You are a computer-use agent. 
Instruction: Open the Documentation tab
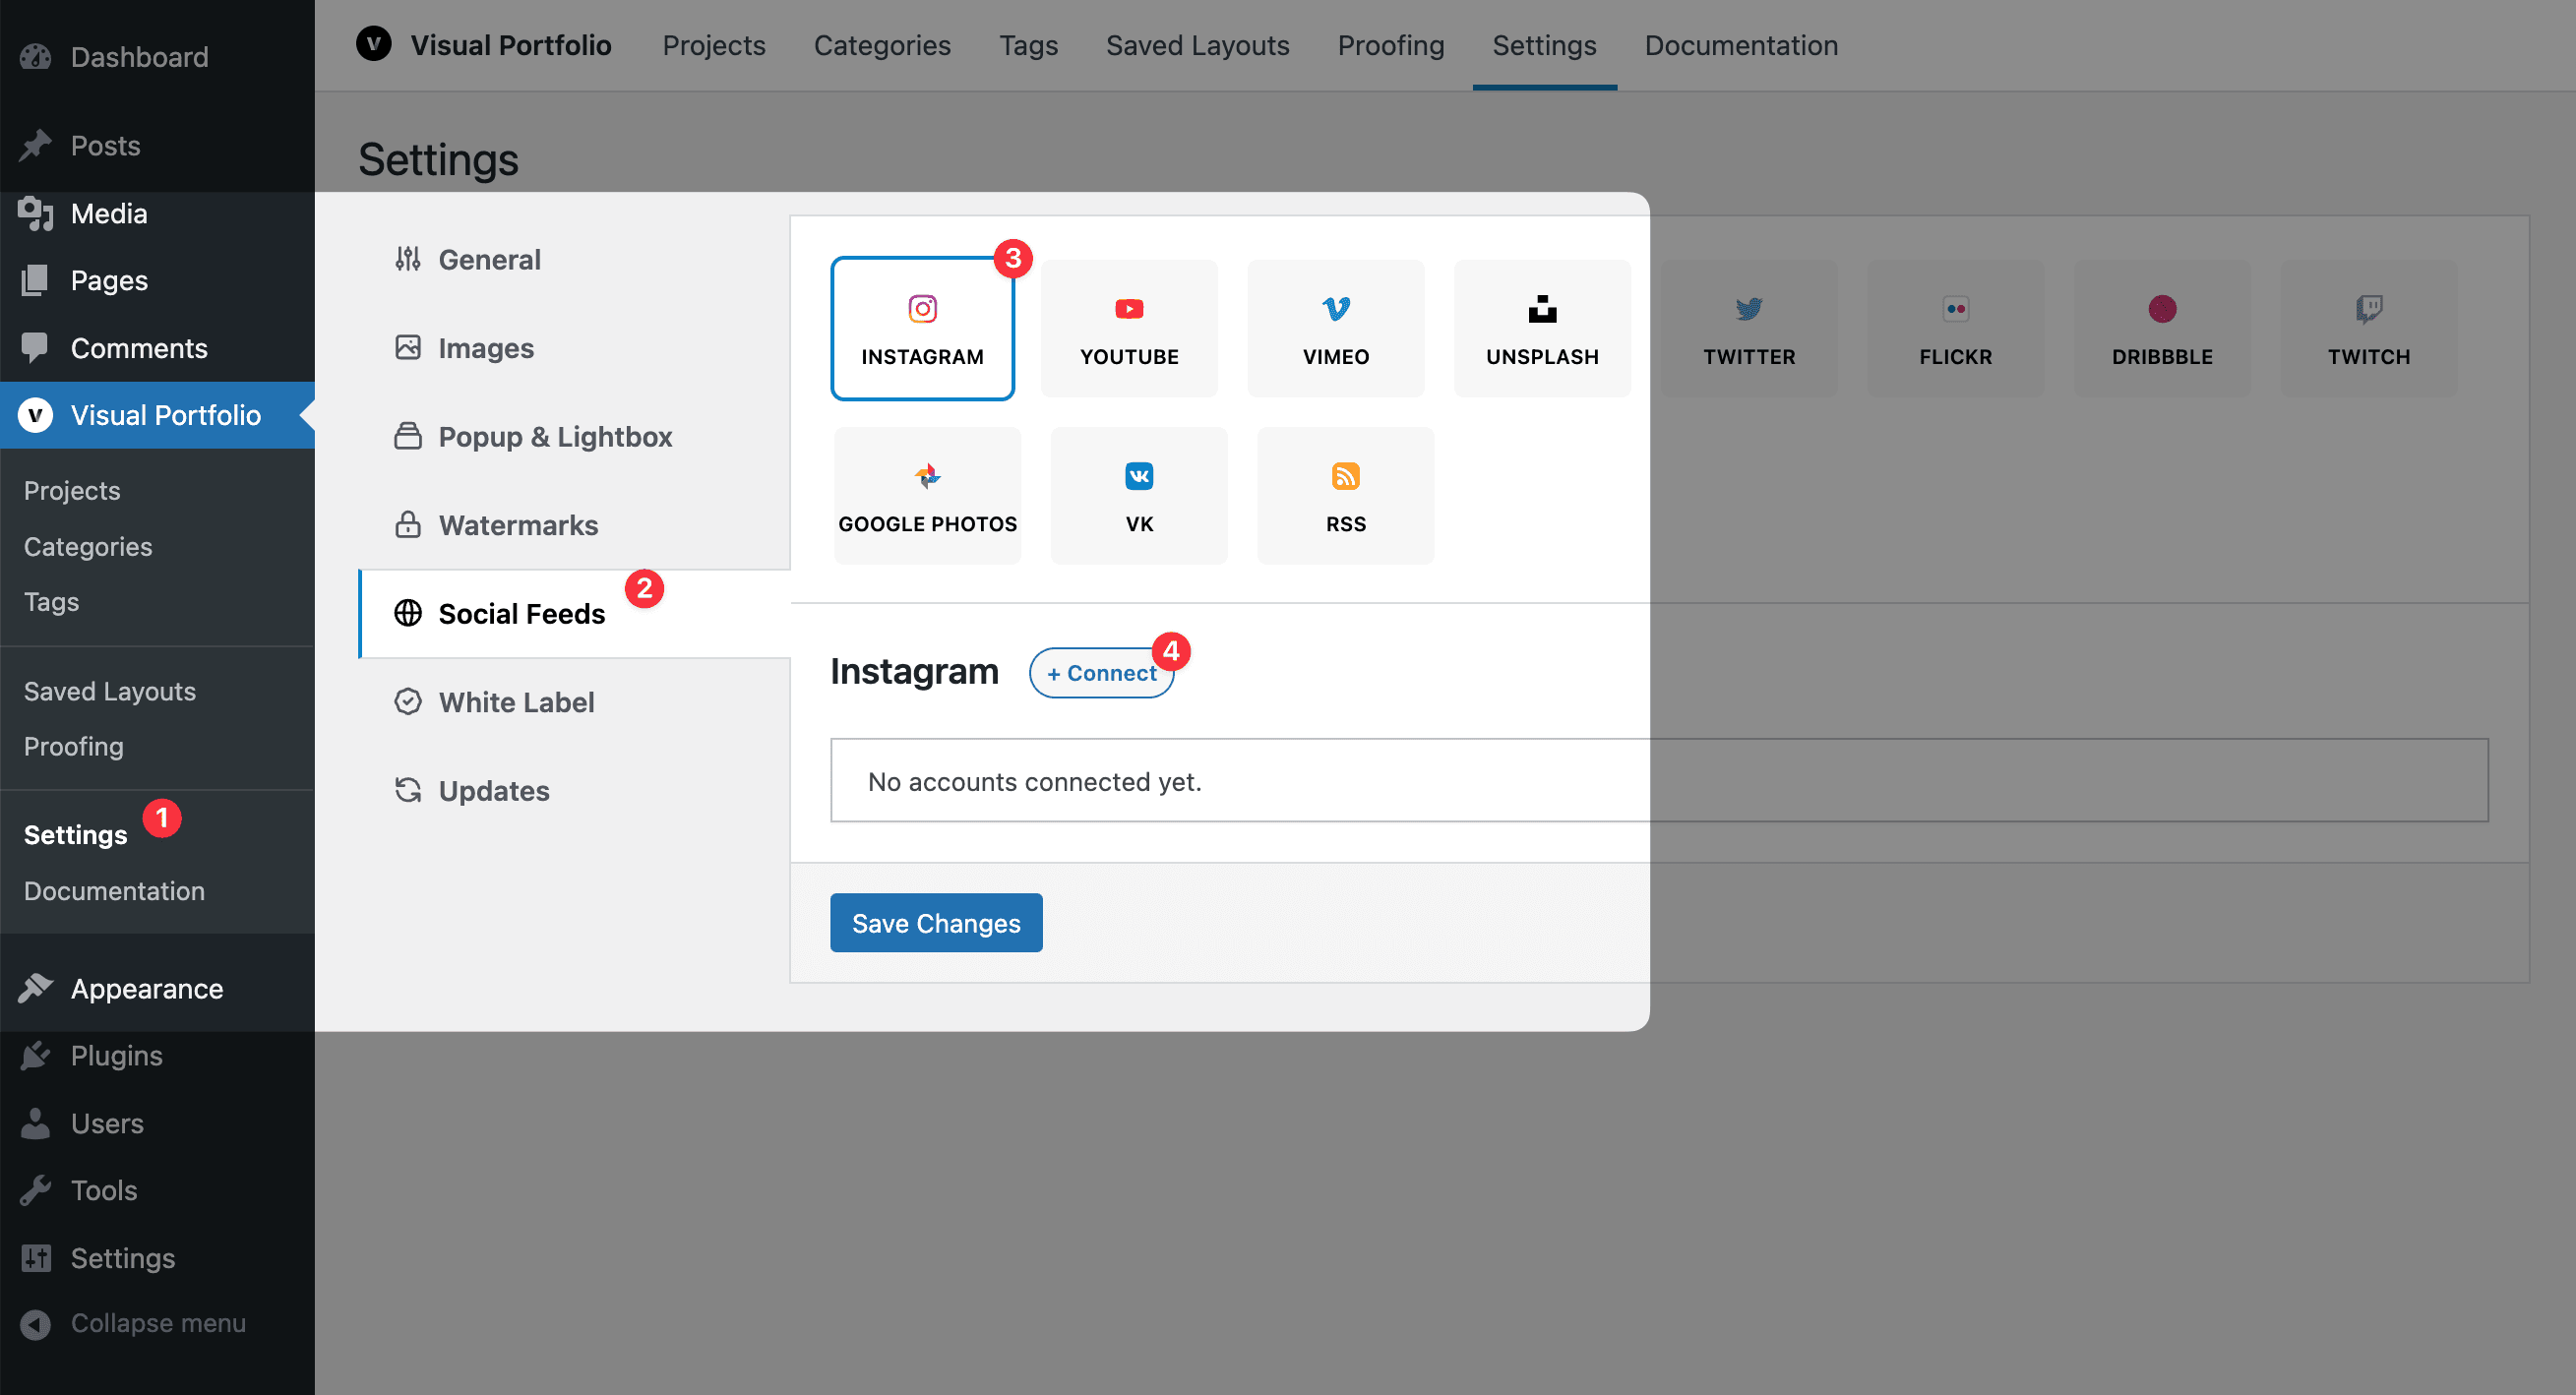point(1741,45)
